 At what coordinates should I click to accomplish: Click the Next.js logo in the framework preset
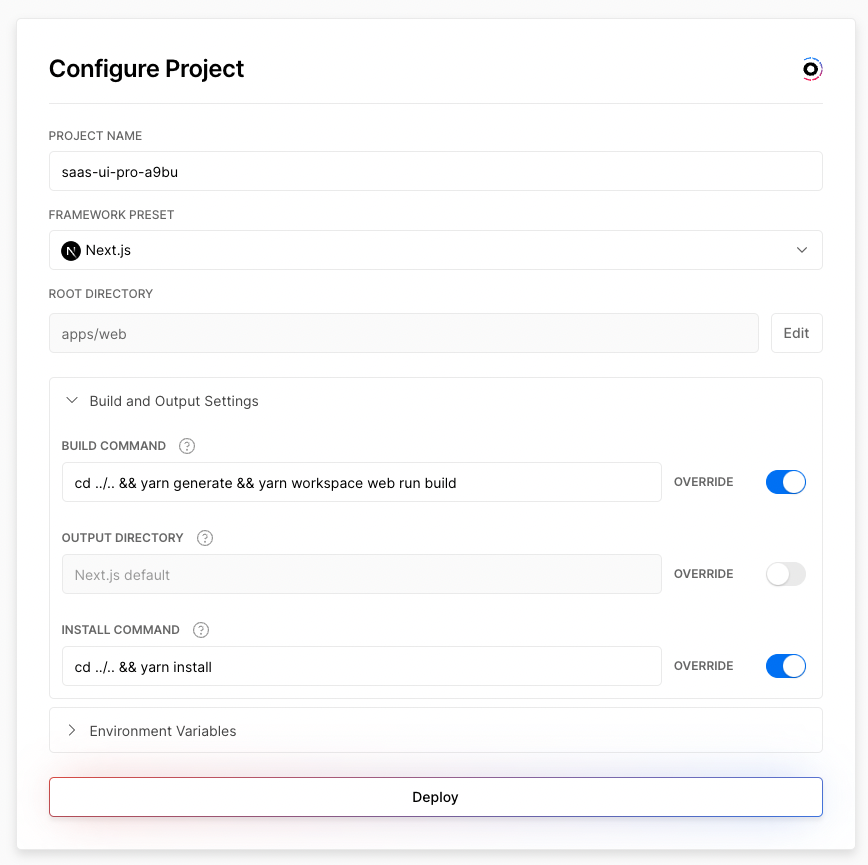point(71,251)
